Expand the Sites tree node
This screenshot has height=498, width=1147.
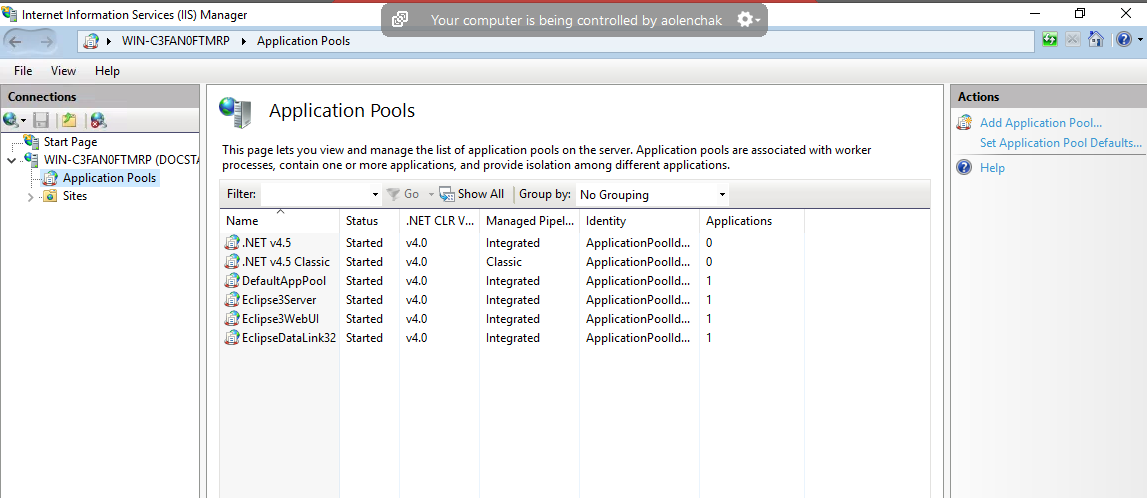30,197
